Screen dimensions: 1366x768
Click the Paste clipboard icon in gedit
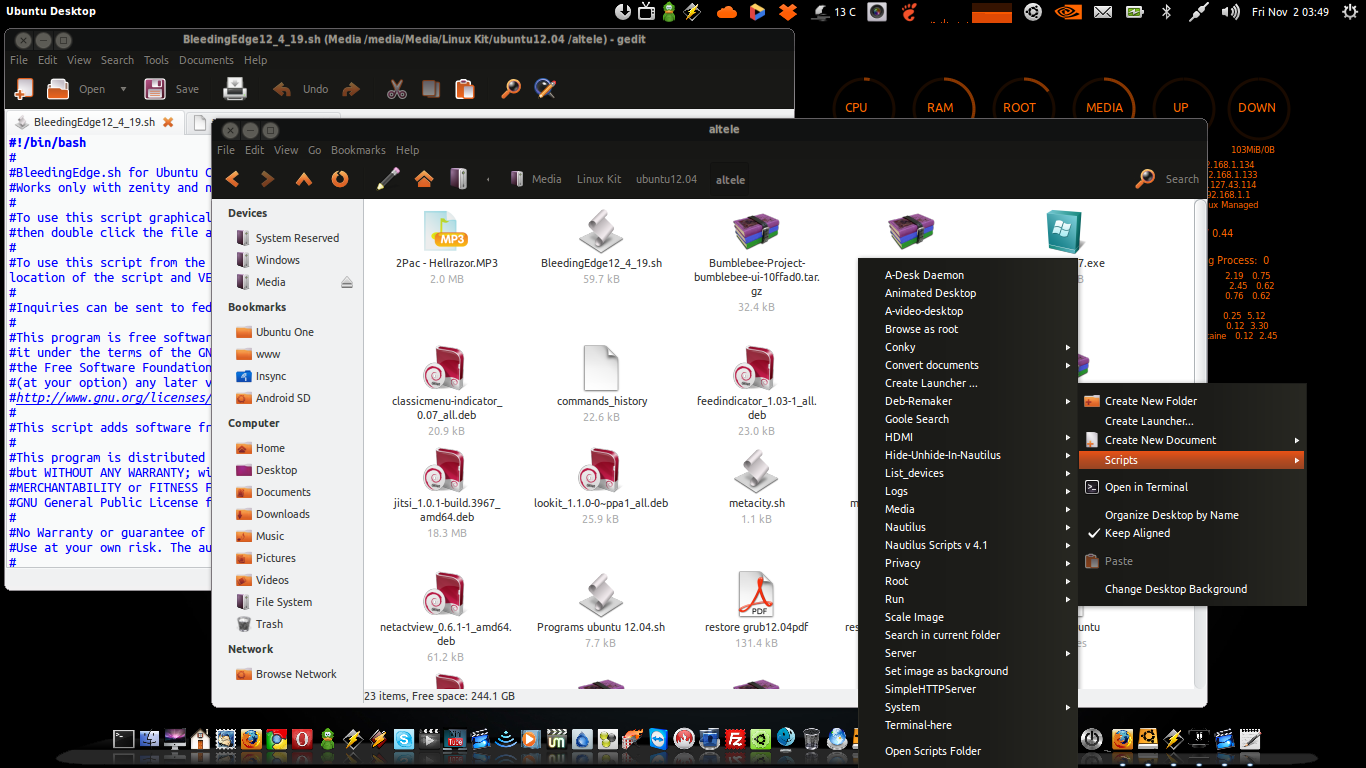[464, 89]
